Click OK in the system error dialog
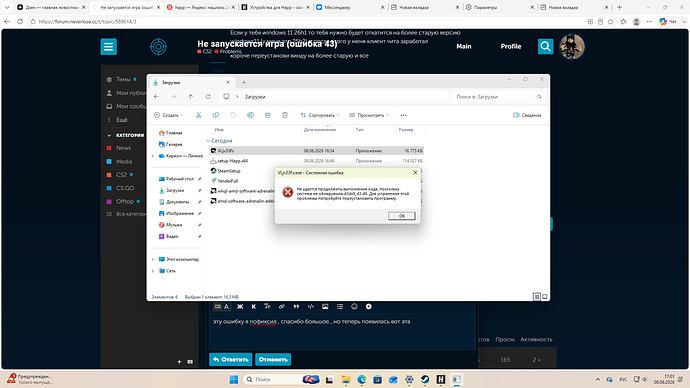This screenshot has height=388, width=690. pyautogui.click(x=401, y=216)
